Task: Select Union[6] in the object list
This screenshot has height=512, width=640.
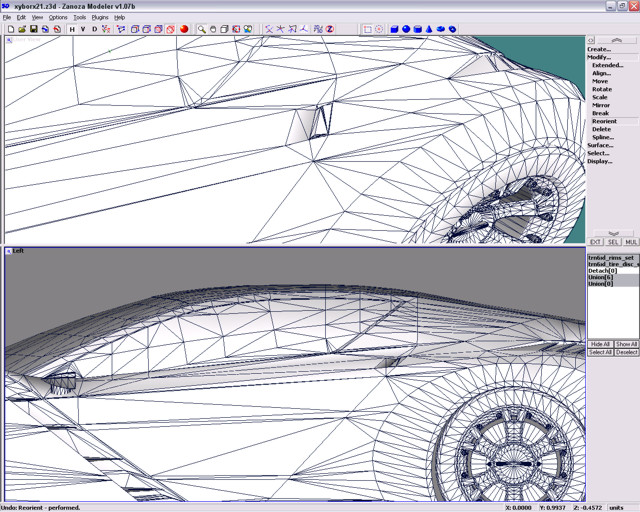Action: [x=600, y=277]
